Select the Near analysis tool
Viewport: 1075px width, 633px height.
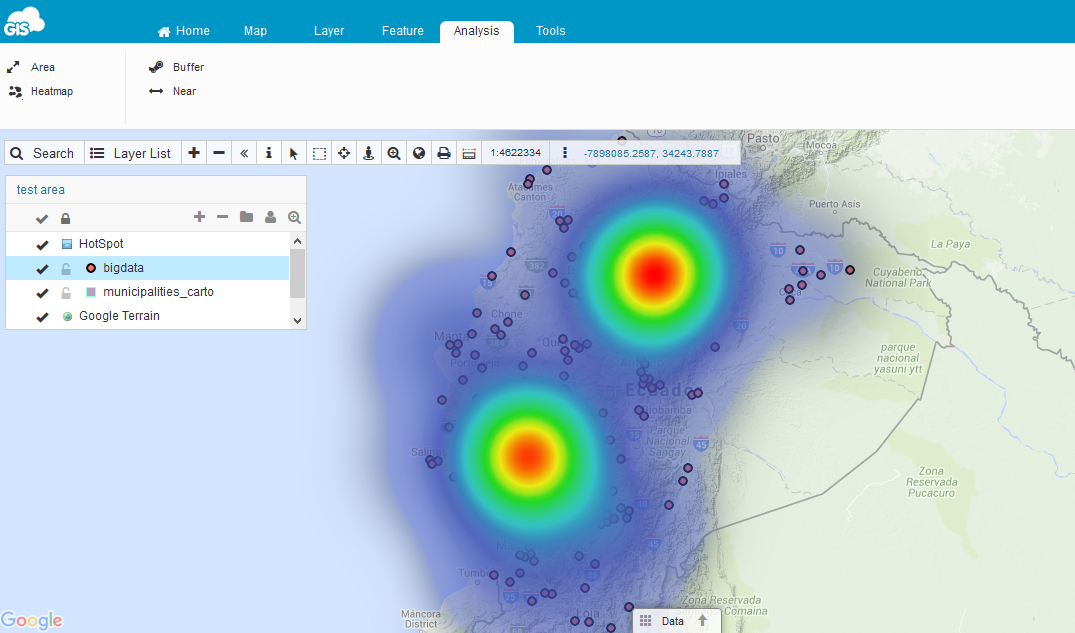pos(173,91)
